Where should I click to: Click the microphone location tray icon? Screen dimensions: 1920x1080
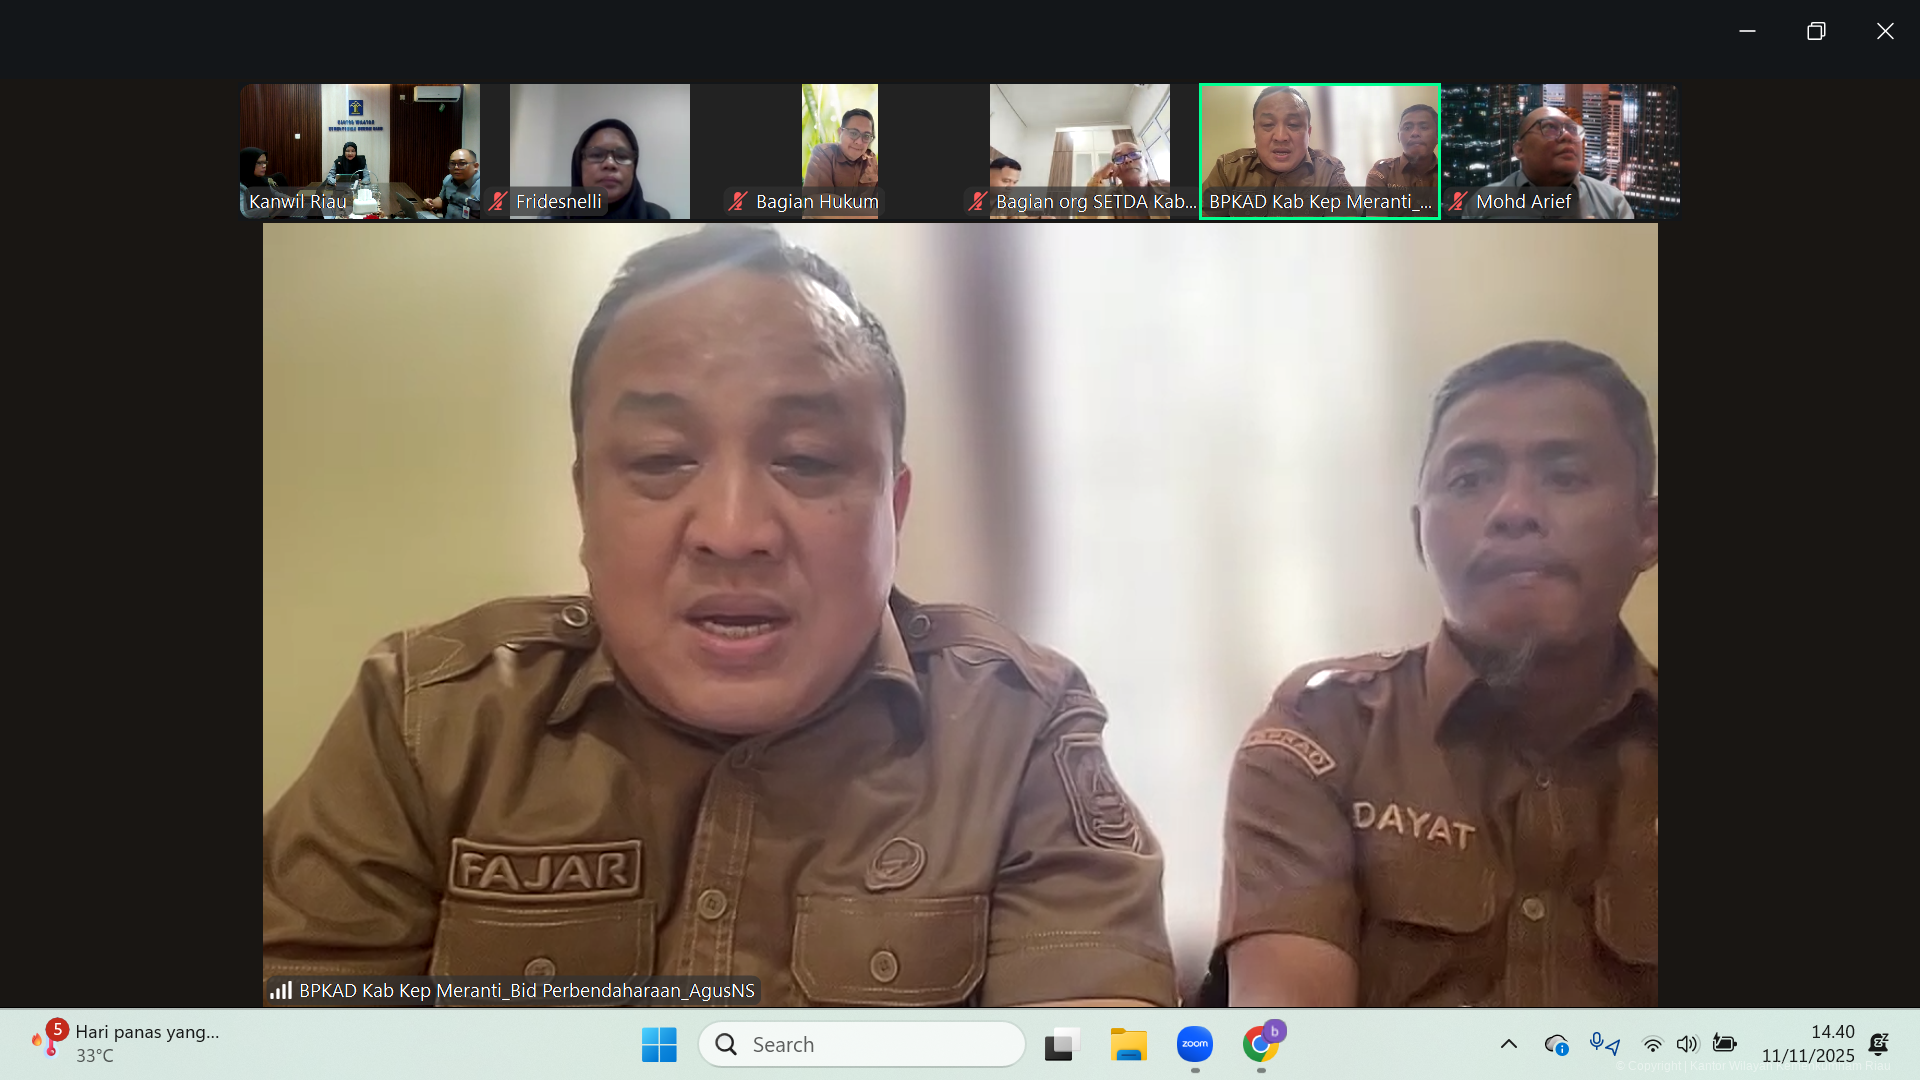(1604, 1044)
